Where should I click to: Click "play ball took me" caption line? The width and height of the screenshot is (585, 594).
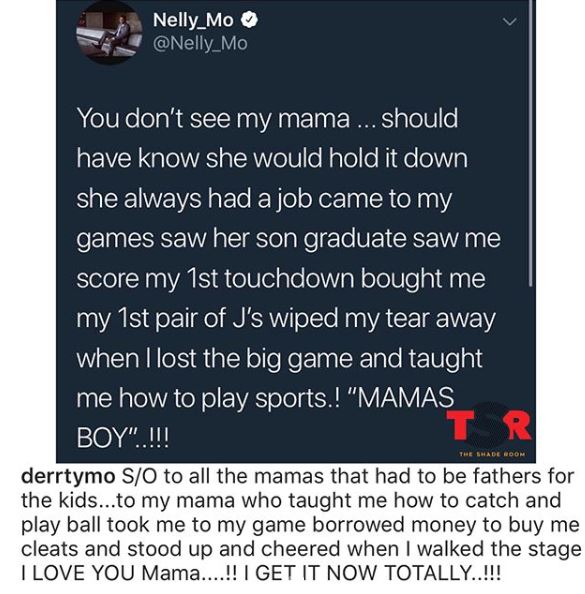coord(300,525)
